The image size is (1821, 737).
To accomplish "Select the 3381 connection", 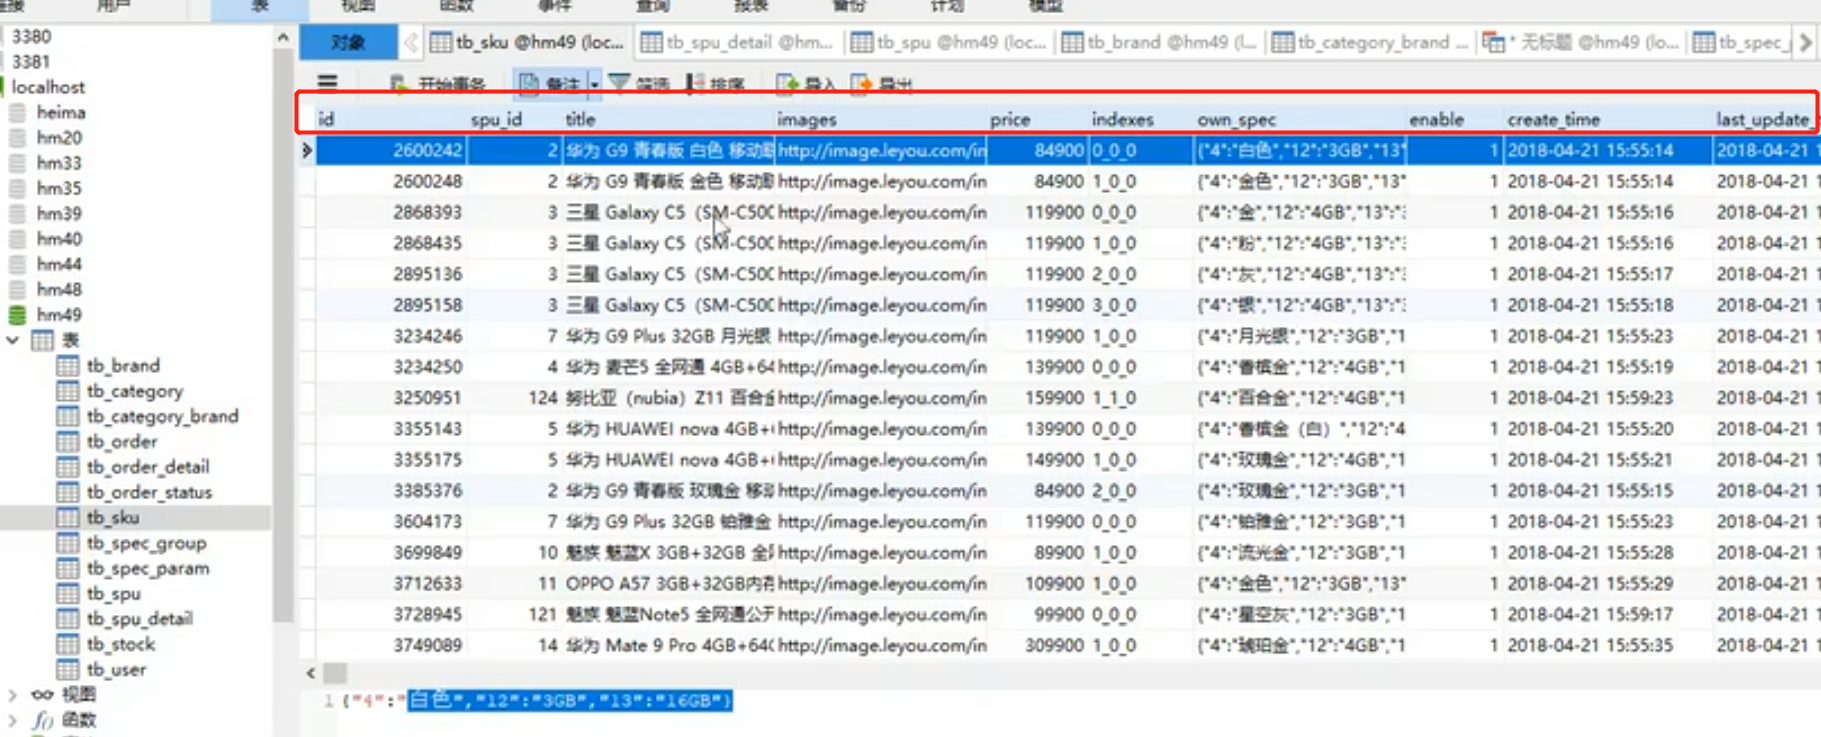I will click(x=31, y=62).
